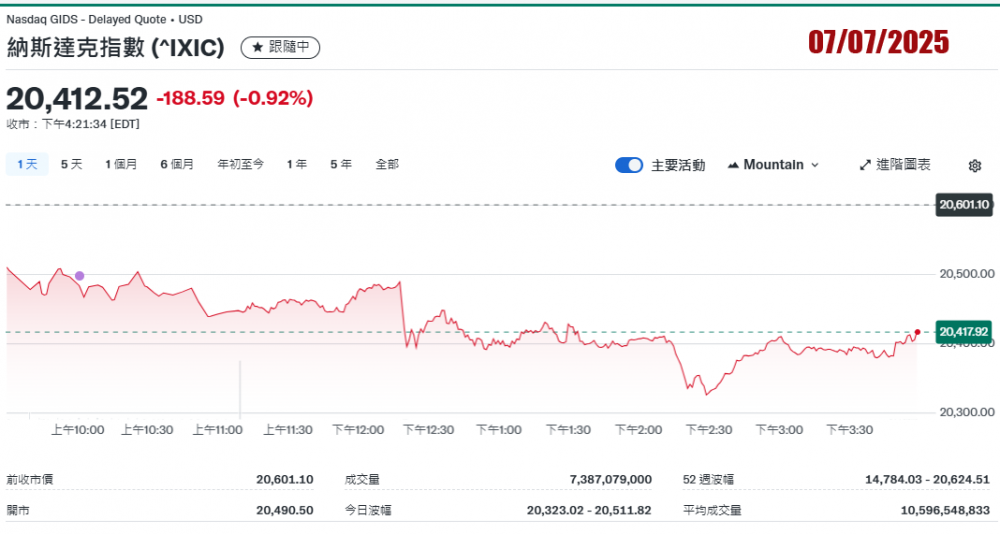Screen dimensions: 1000x534
Task: Select the 5年 time range
Action: point(340,164)
